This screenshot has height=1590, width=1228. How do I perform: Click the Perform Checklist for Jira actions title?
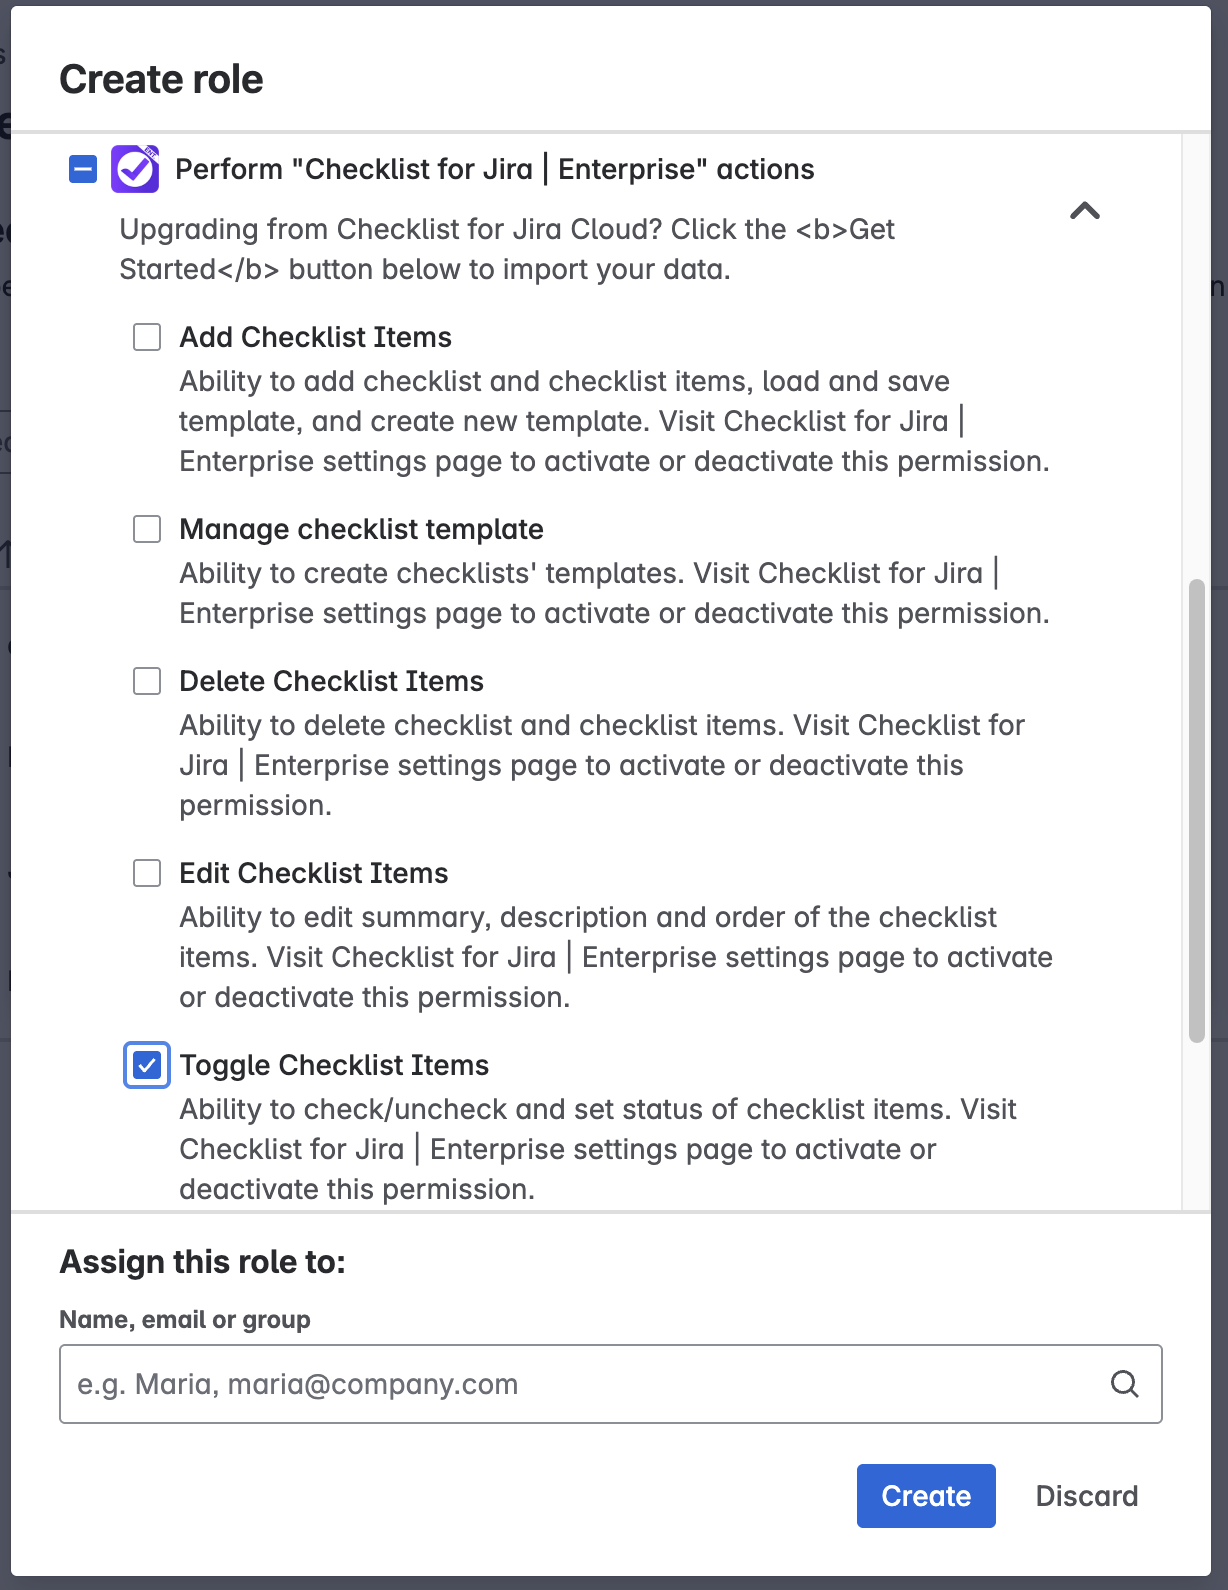click(495, 169)
